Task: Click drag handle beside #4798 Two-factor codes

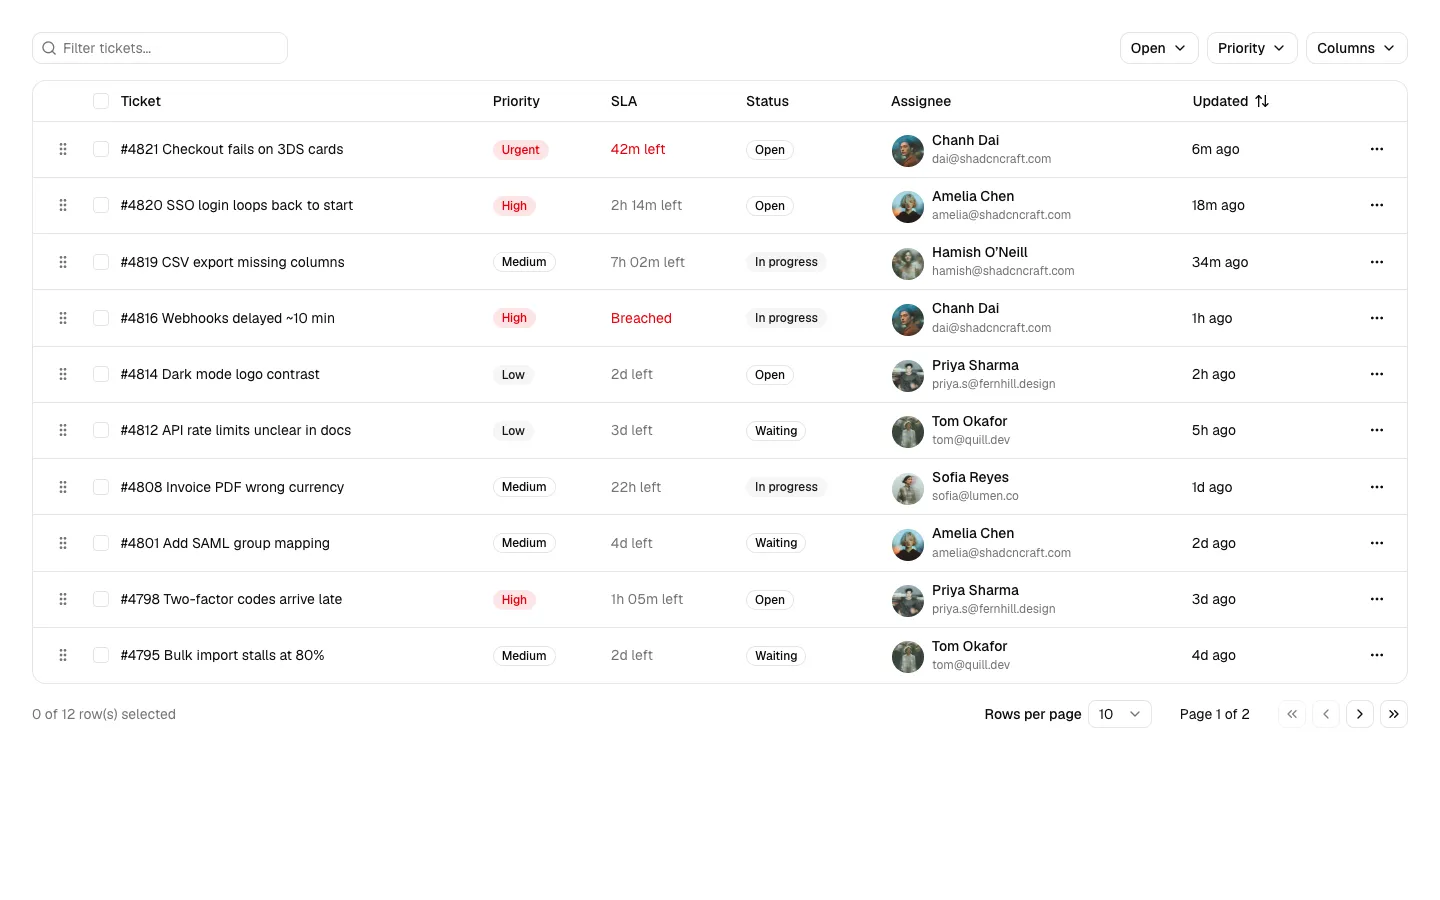Action: point(63,599)
